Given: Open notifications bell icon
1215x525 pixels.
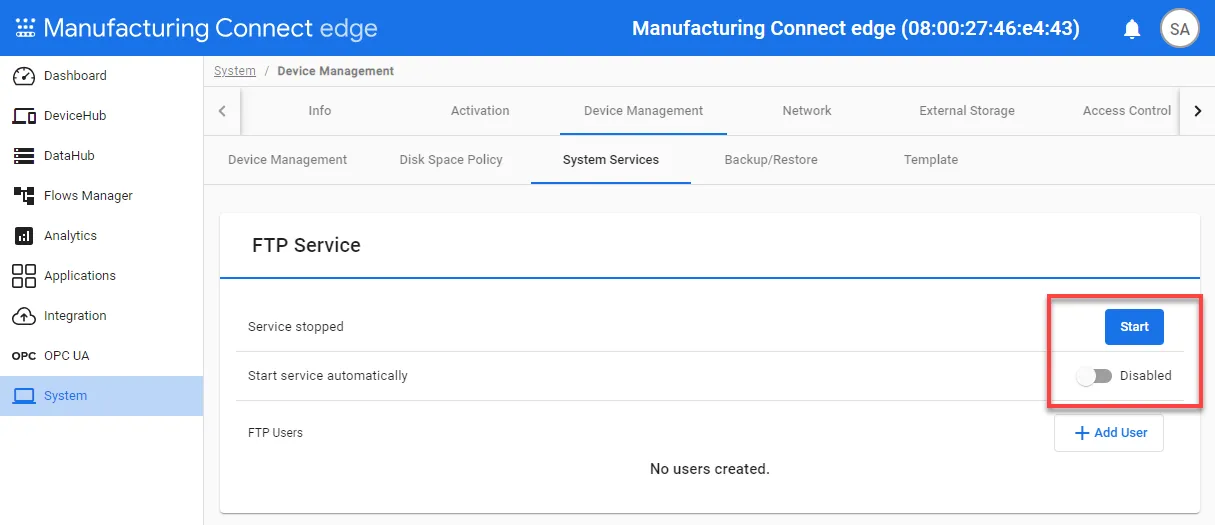Looking at the screenshot, I should click(1132, 29).
